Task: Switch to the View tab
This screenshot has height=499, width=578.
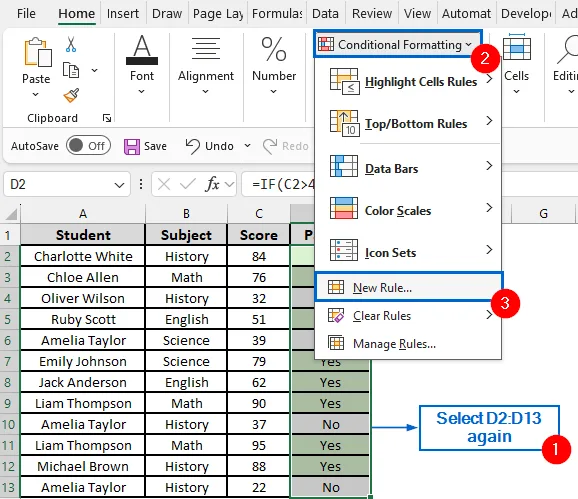Action: 417,14
